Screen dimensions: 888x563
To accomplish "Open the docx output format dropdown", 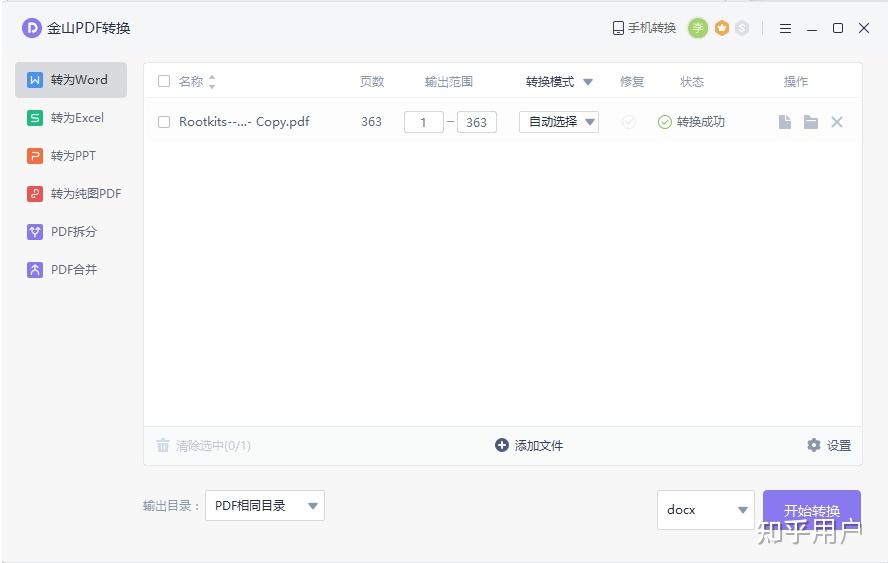I will (706, 510).
